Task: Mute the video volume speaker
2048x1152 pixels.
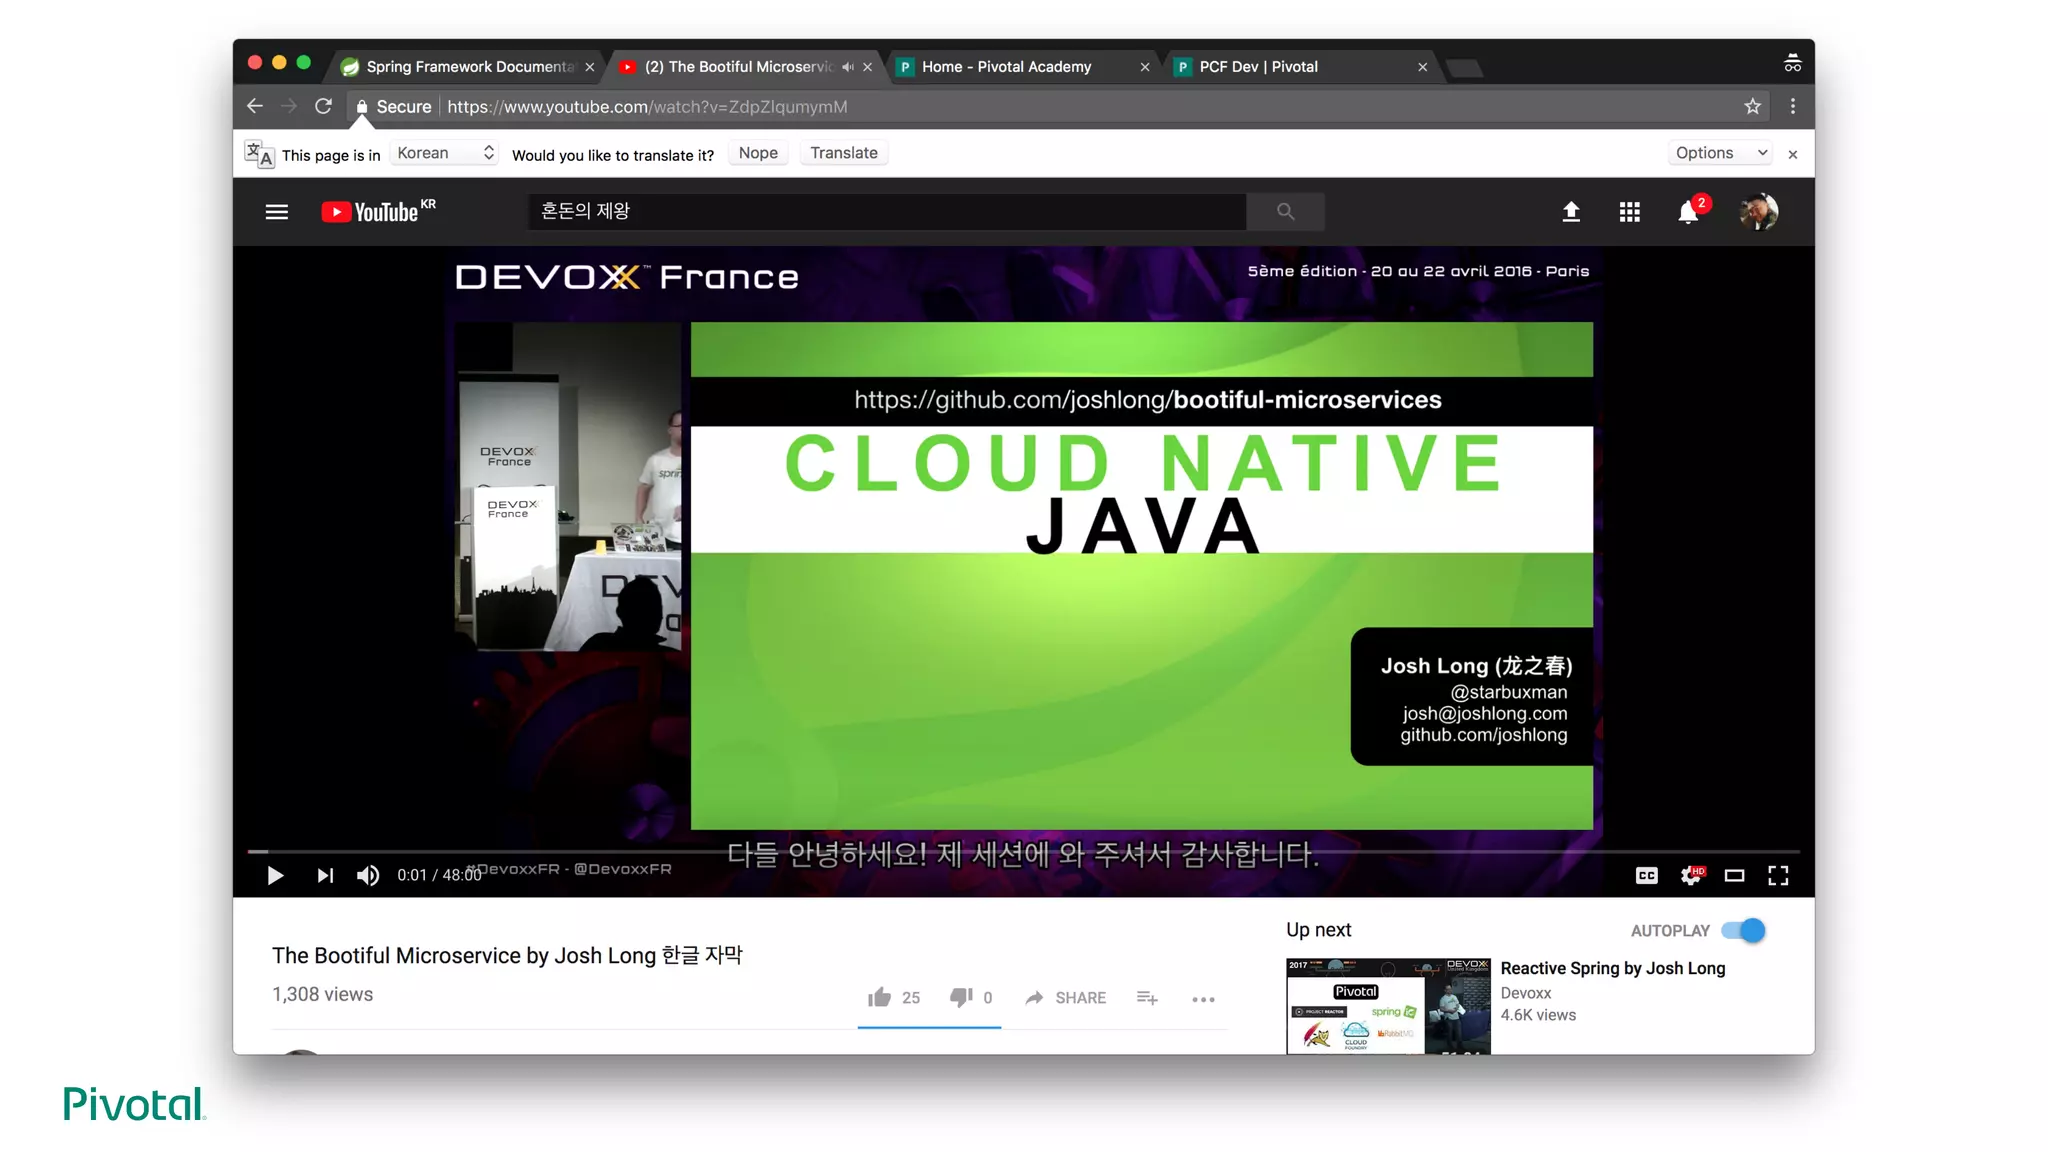Action: (368, 876)
